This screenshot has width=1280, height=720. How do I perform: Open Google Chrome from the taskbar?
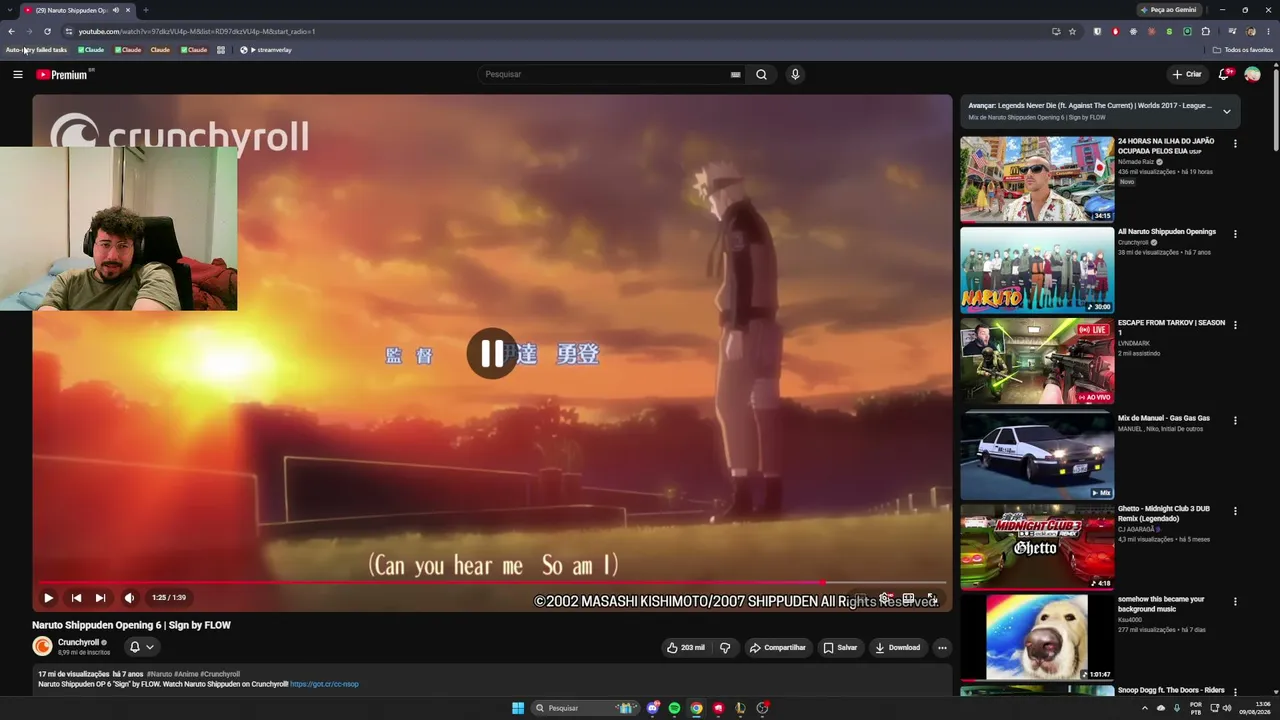pos(697,708)
